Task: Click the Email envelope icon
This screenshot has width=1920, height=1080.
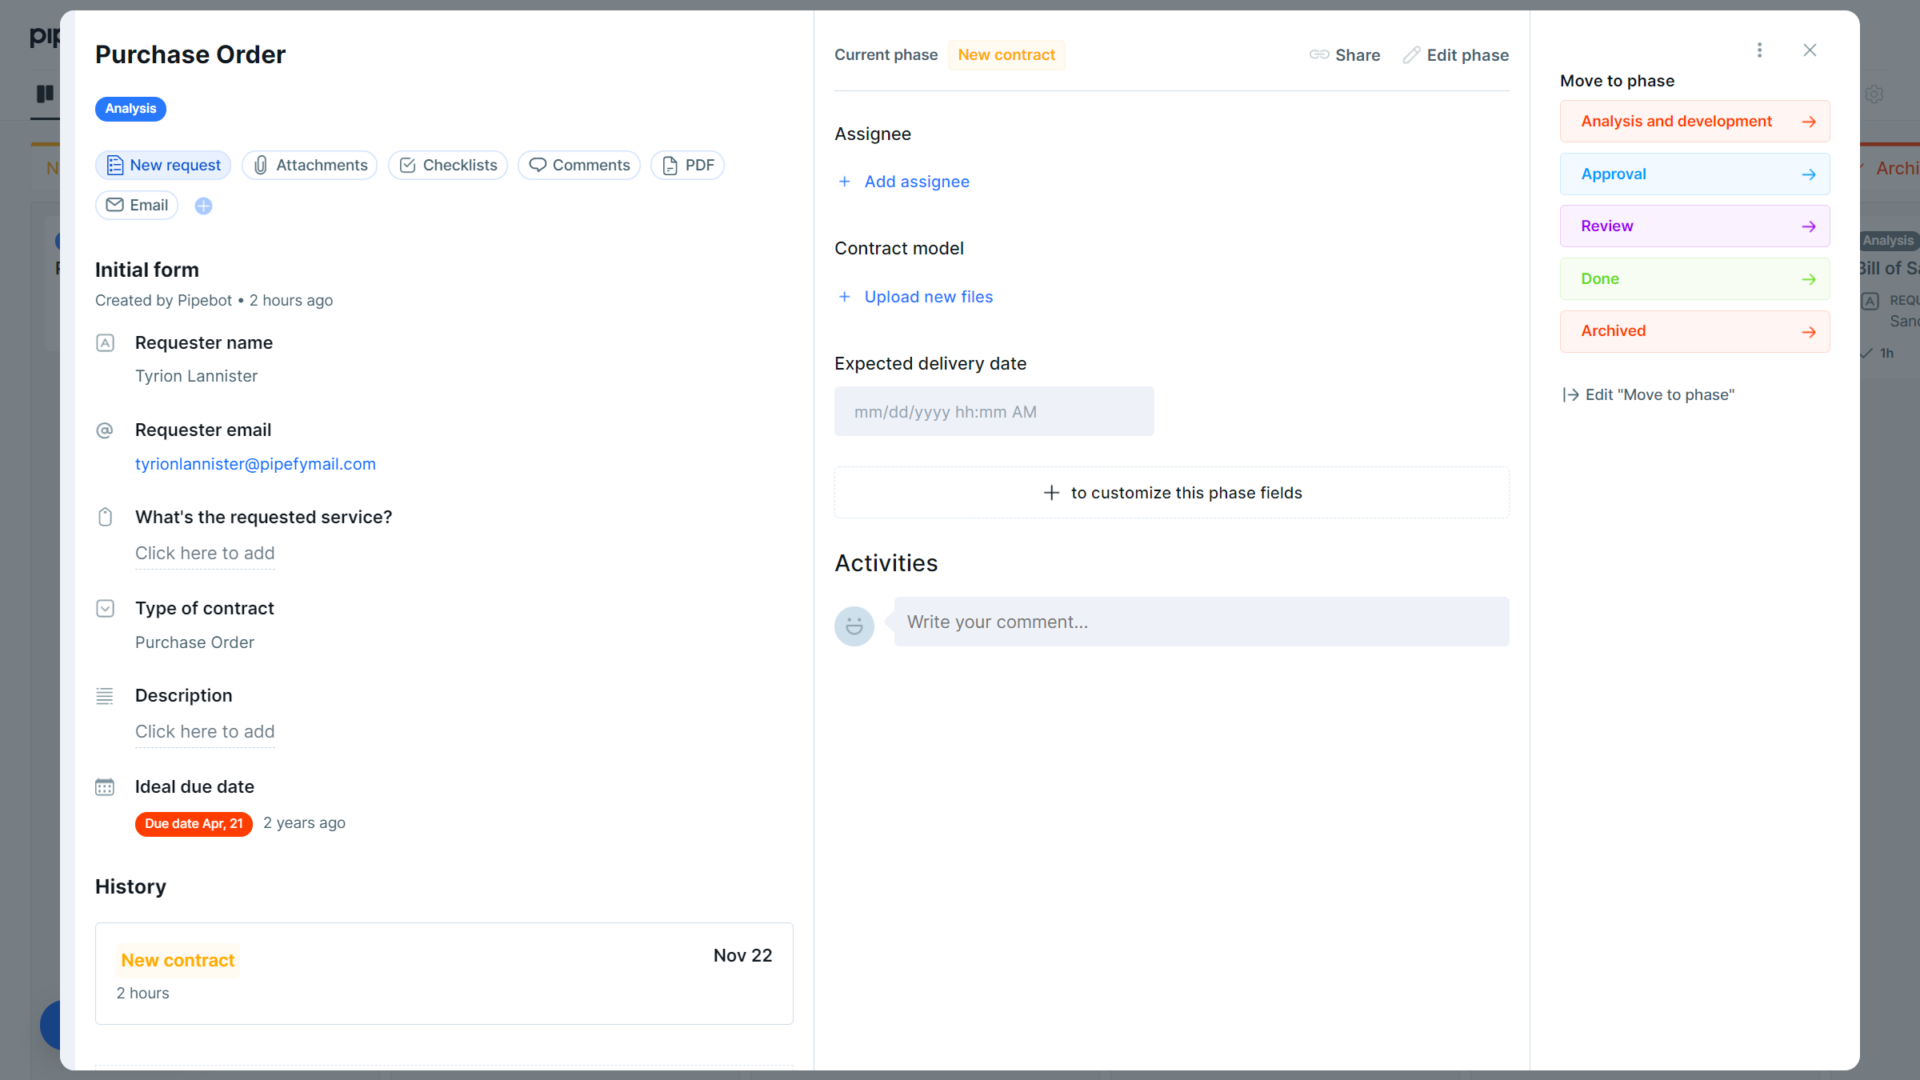Action: 115,205
